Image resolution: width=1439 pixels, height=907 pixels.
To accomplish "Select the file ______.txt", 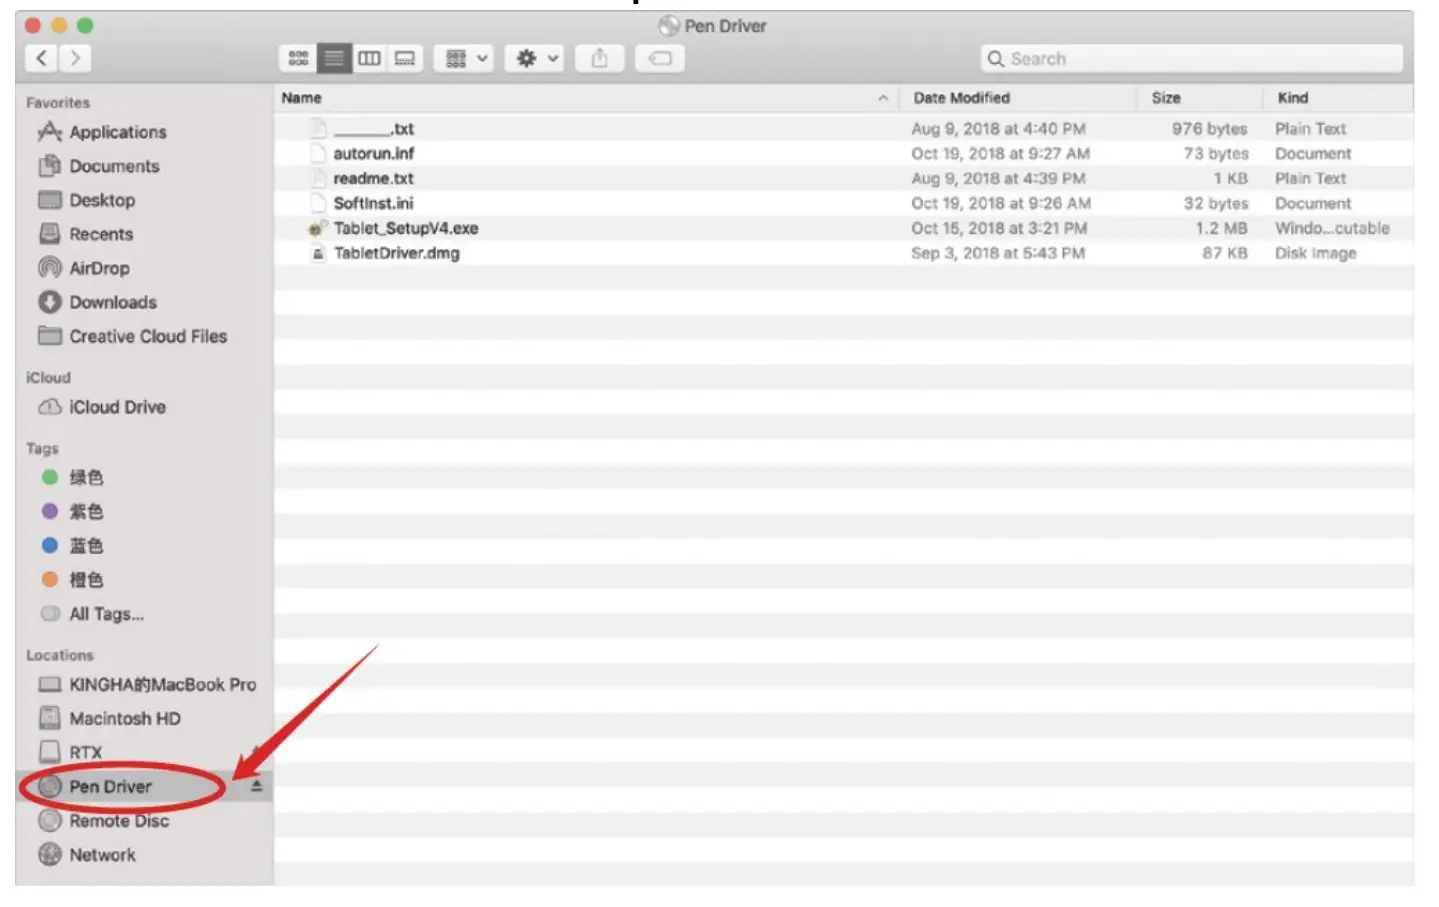I will (373, 129).
